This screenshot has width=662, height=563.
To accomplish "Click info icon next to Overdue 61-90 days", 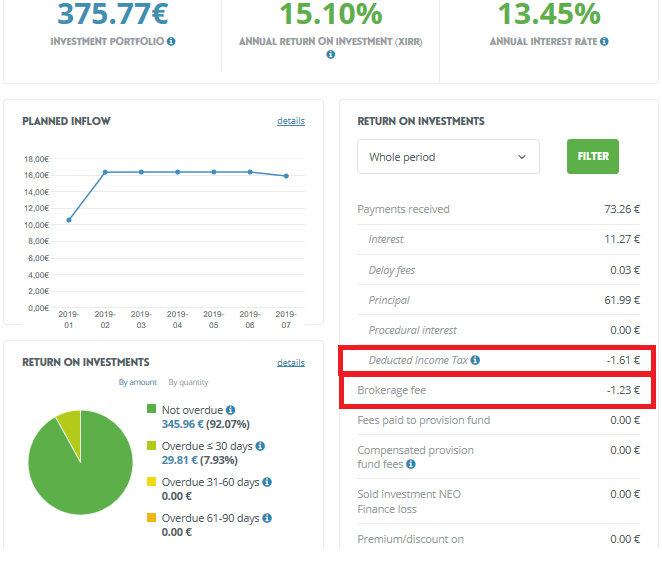I will click(x=267, y=518).
